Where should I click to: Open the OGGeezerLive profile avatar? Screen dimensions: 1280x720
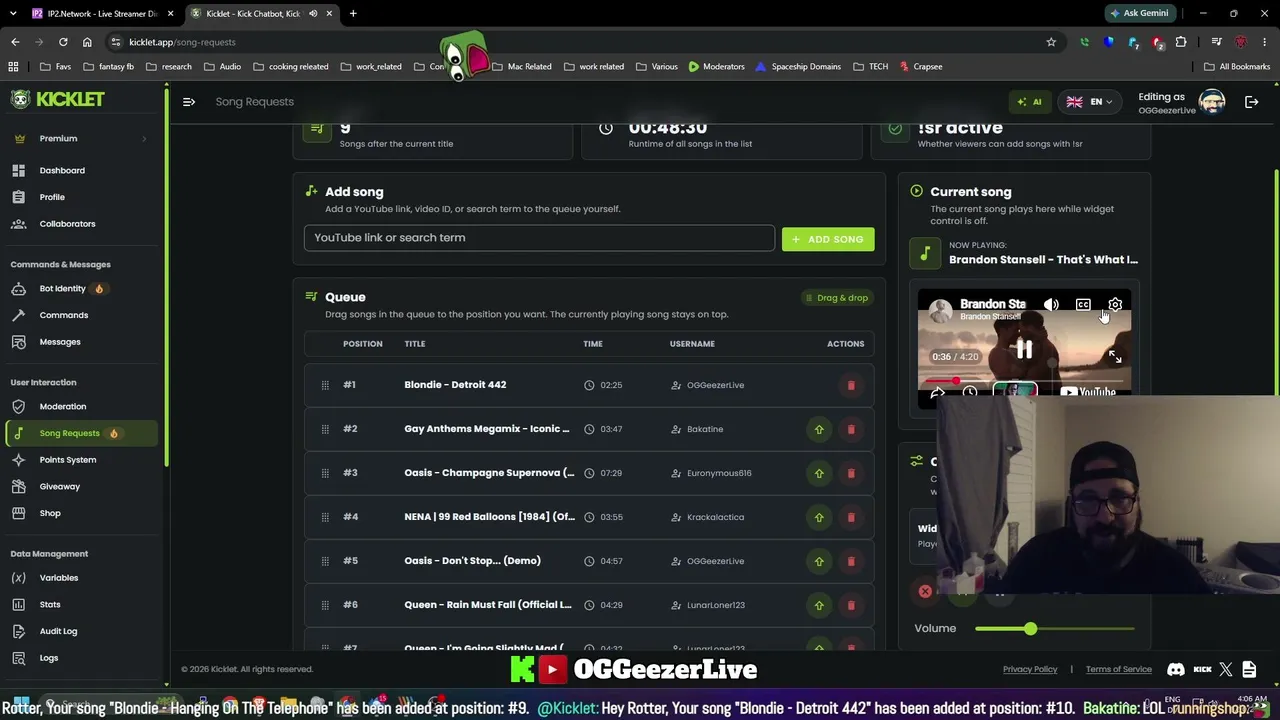pyautogui.click(x=1212, y=102)
